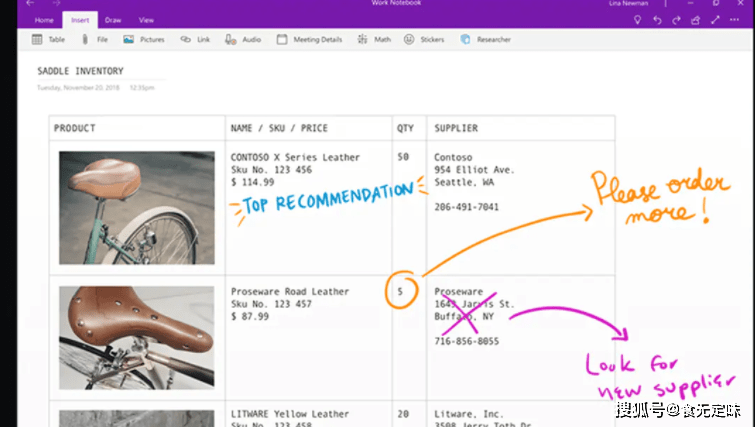The image size is (755, 427).
Task: Click the page date Tuesday, November 20
Action: coord(78,88)
